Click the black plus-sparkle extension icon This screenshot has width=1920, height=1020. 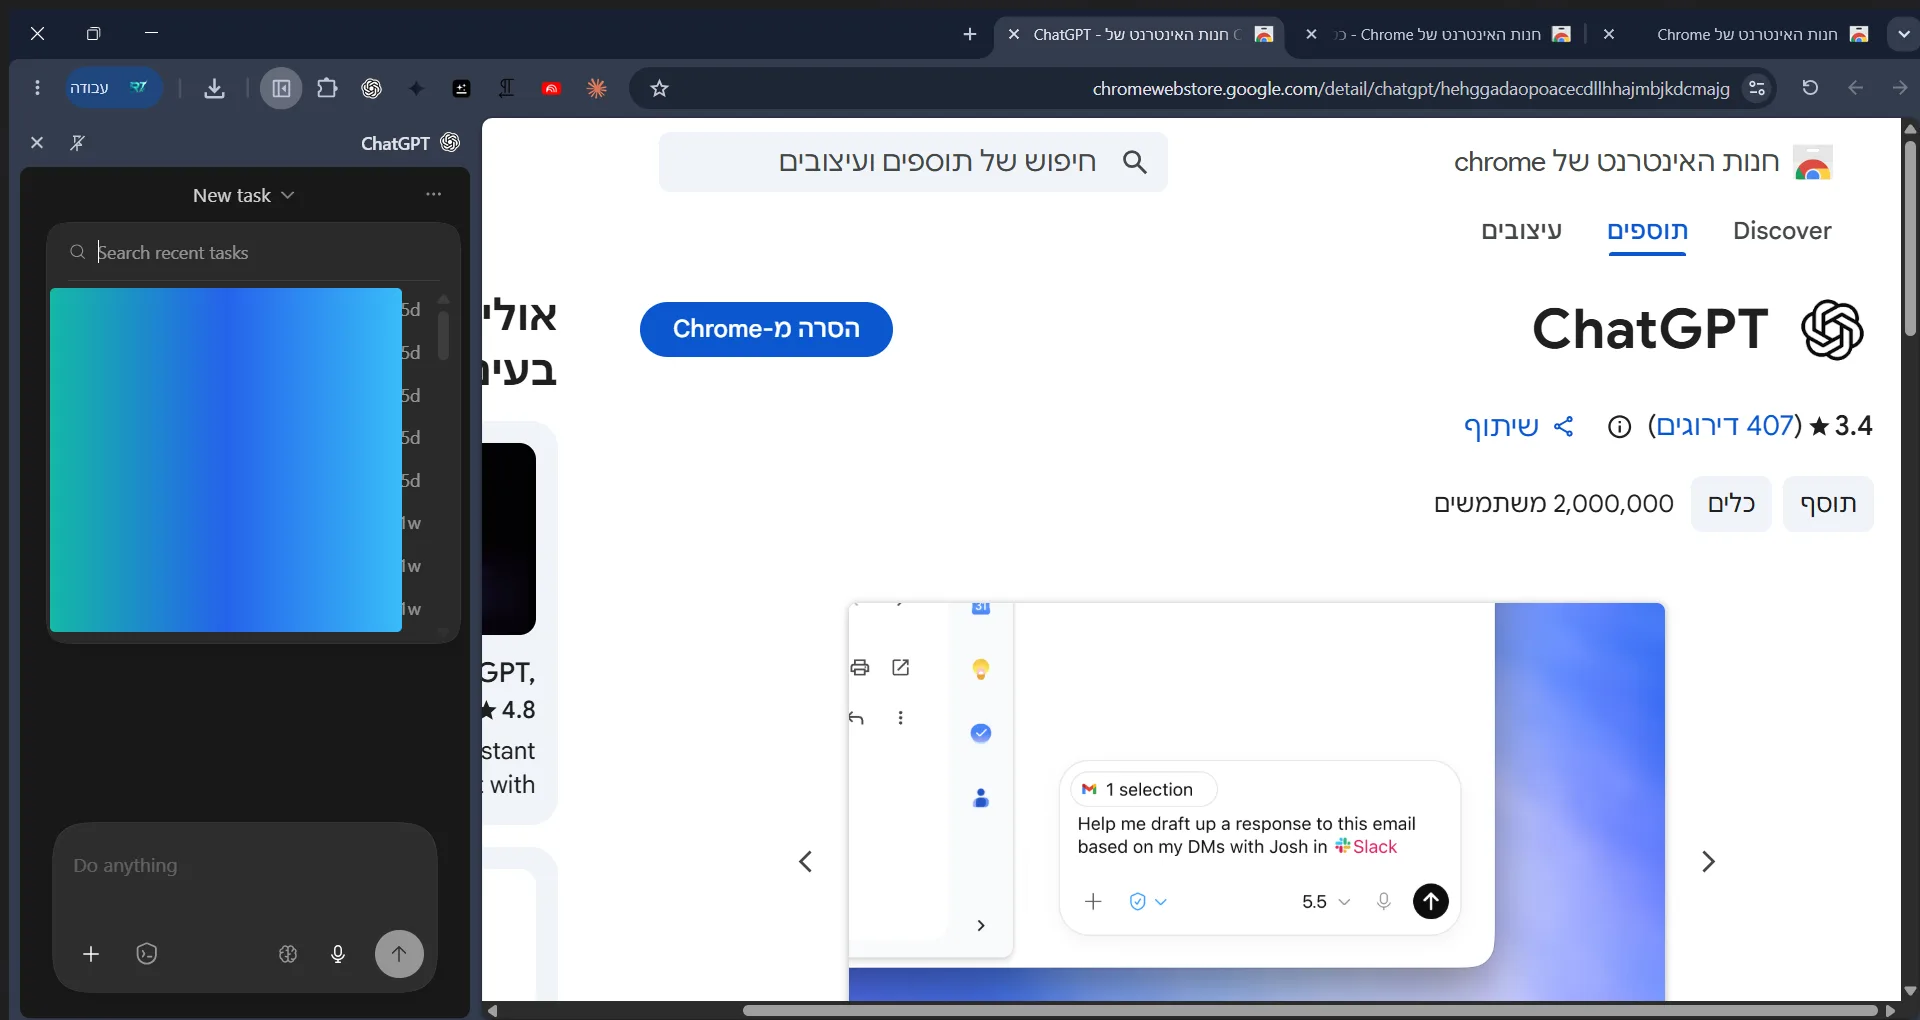[x=462, y=88]
